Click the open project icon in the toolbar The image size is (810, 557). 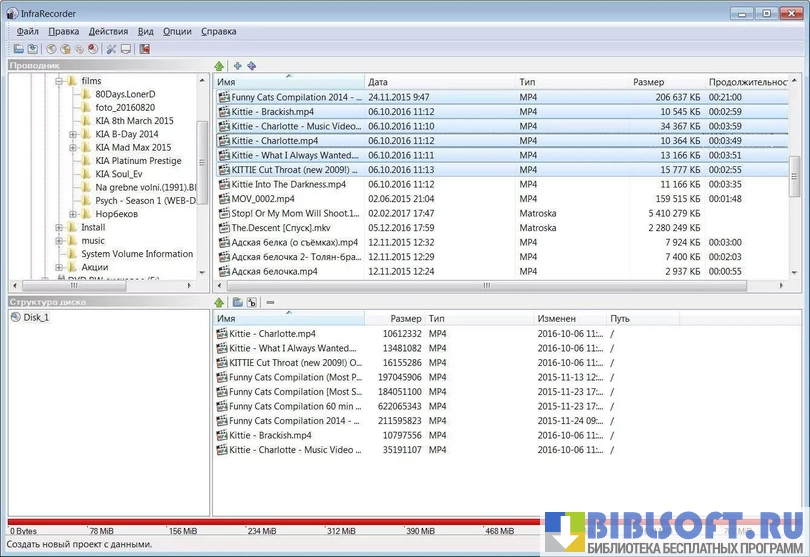click(19, 49)
